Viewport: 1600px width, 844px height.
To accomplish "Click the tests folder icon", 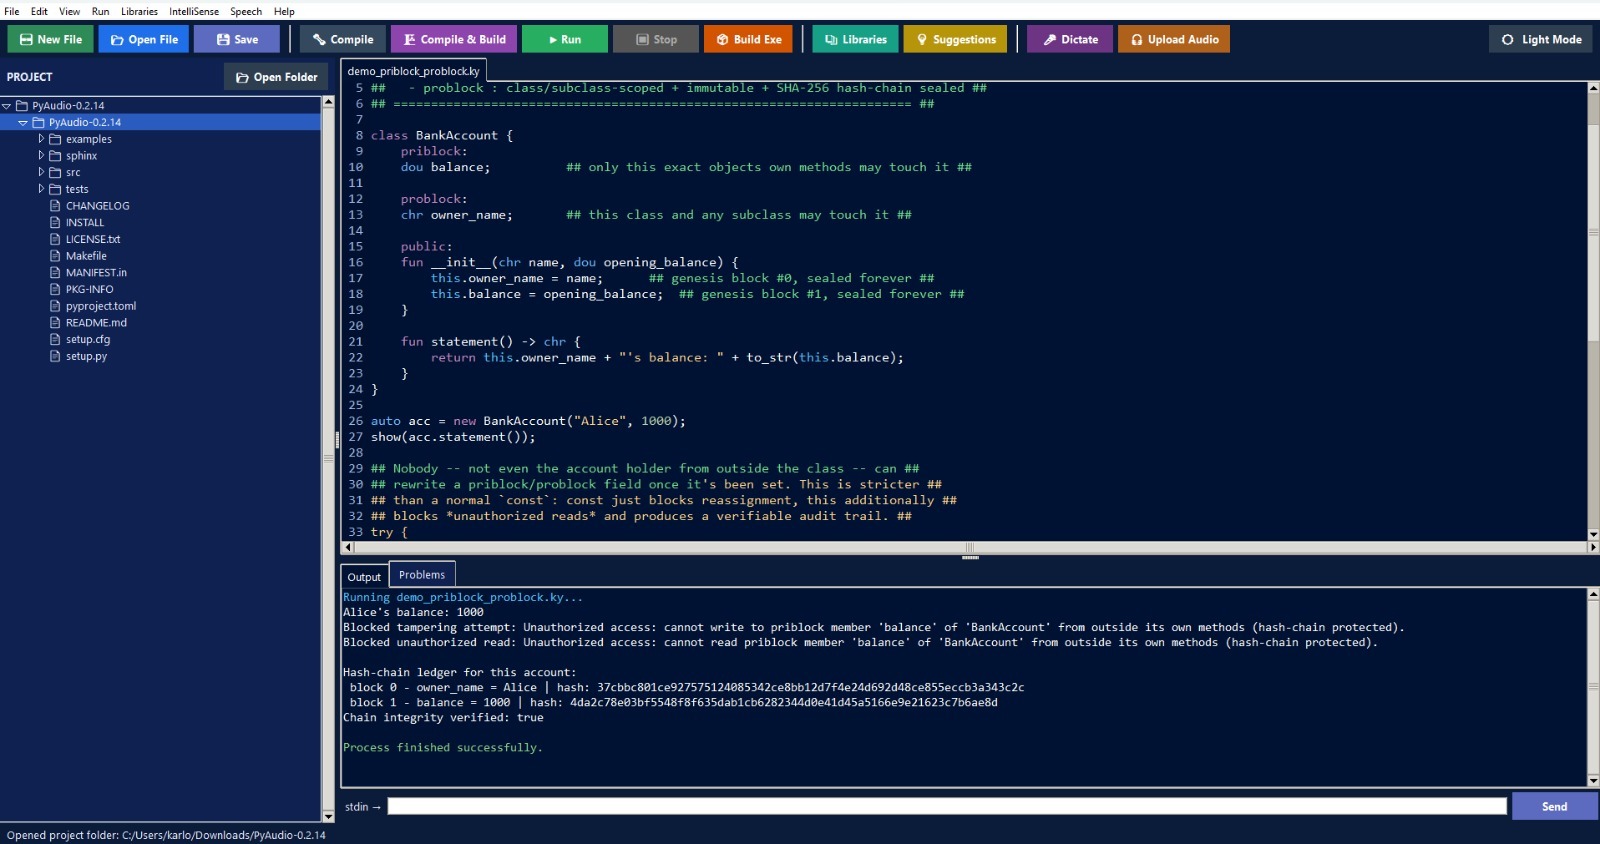I will pos(56,189).
